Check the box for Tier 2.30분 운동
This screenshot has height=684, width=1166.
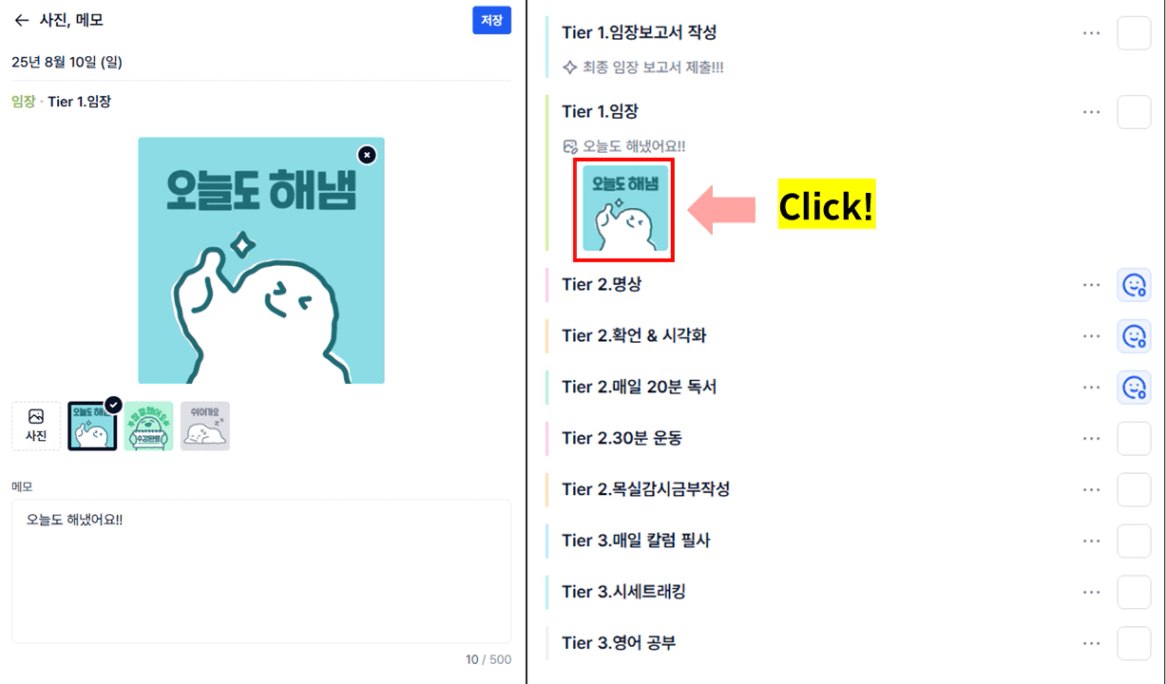(x=1134, y=439)
